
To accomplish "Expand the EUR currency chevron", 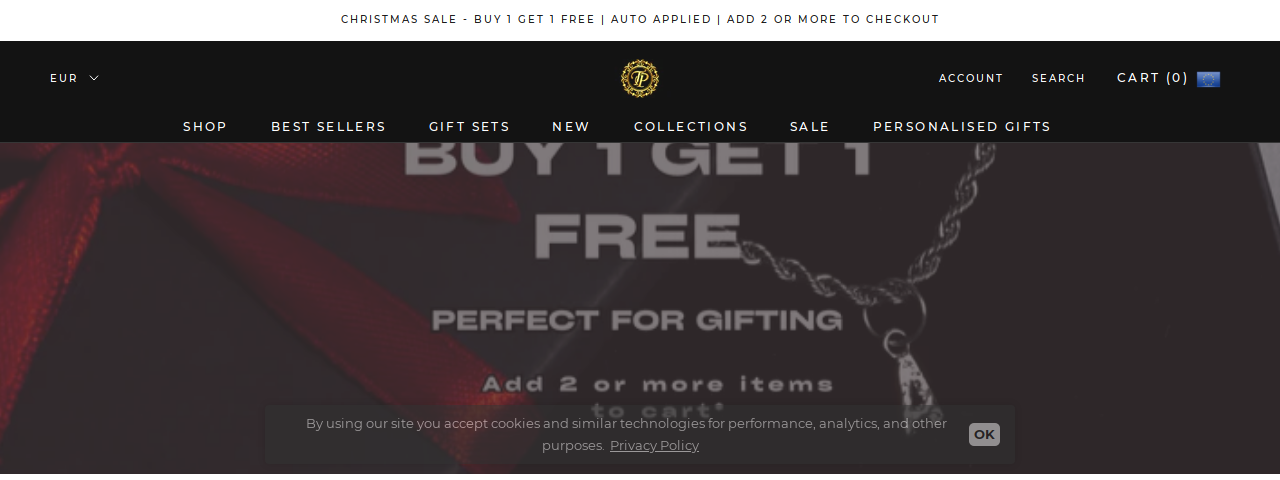I will [94, 78].
